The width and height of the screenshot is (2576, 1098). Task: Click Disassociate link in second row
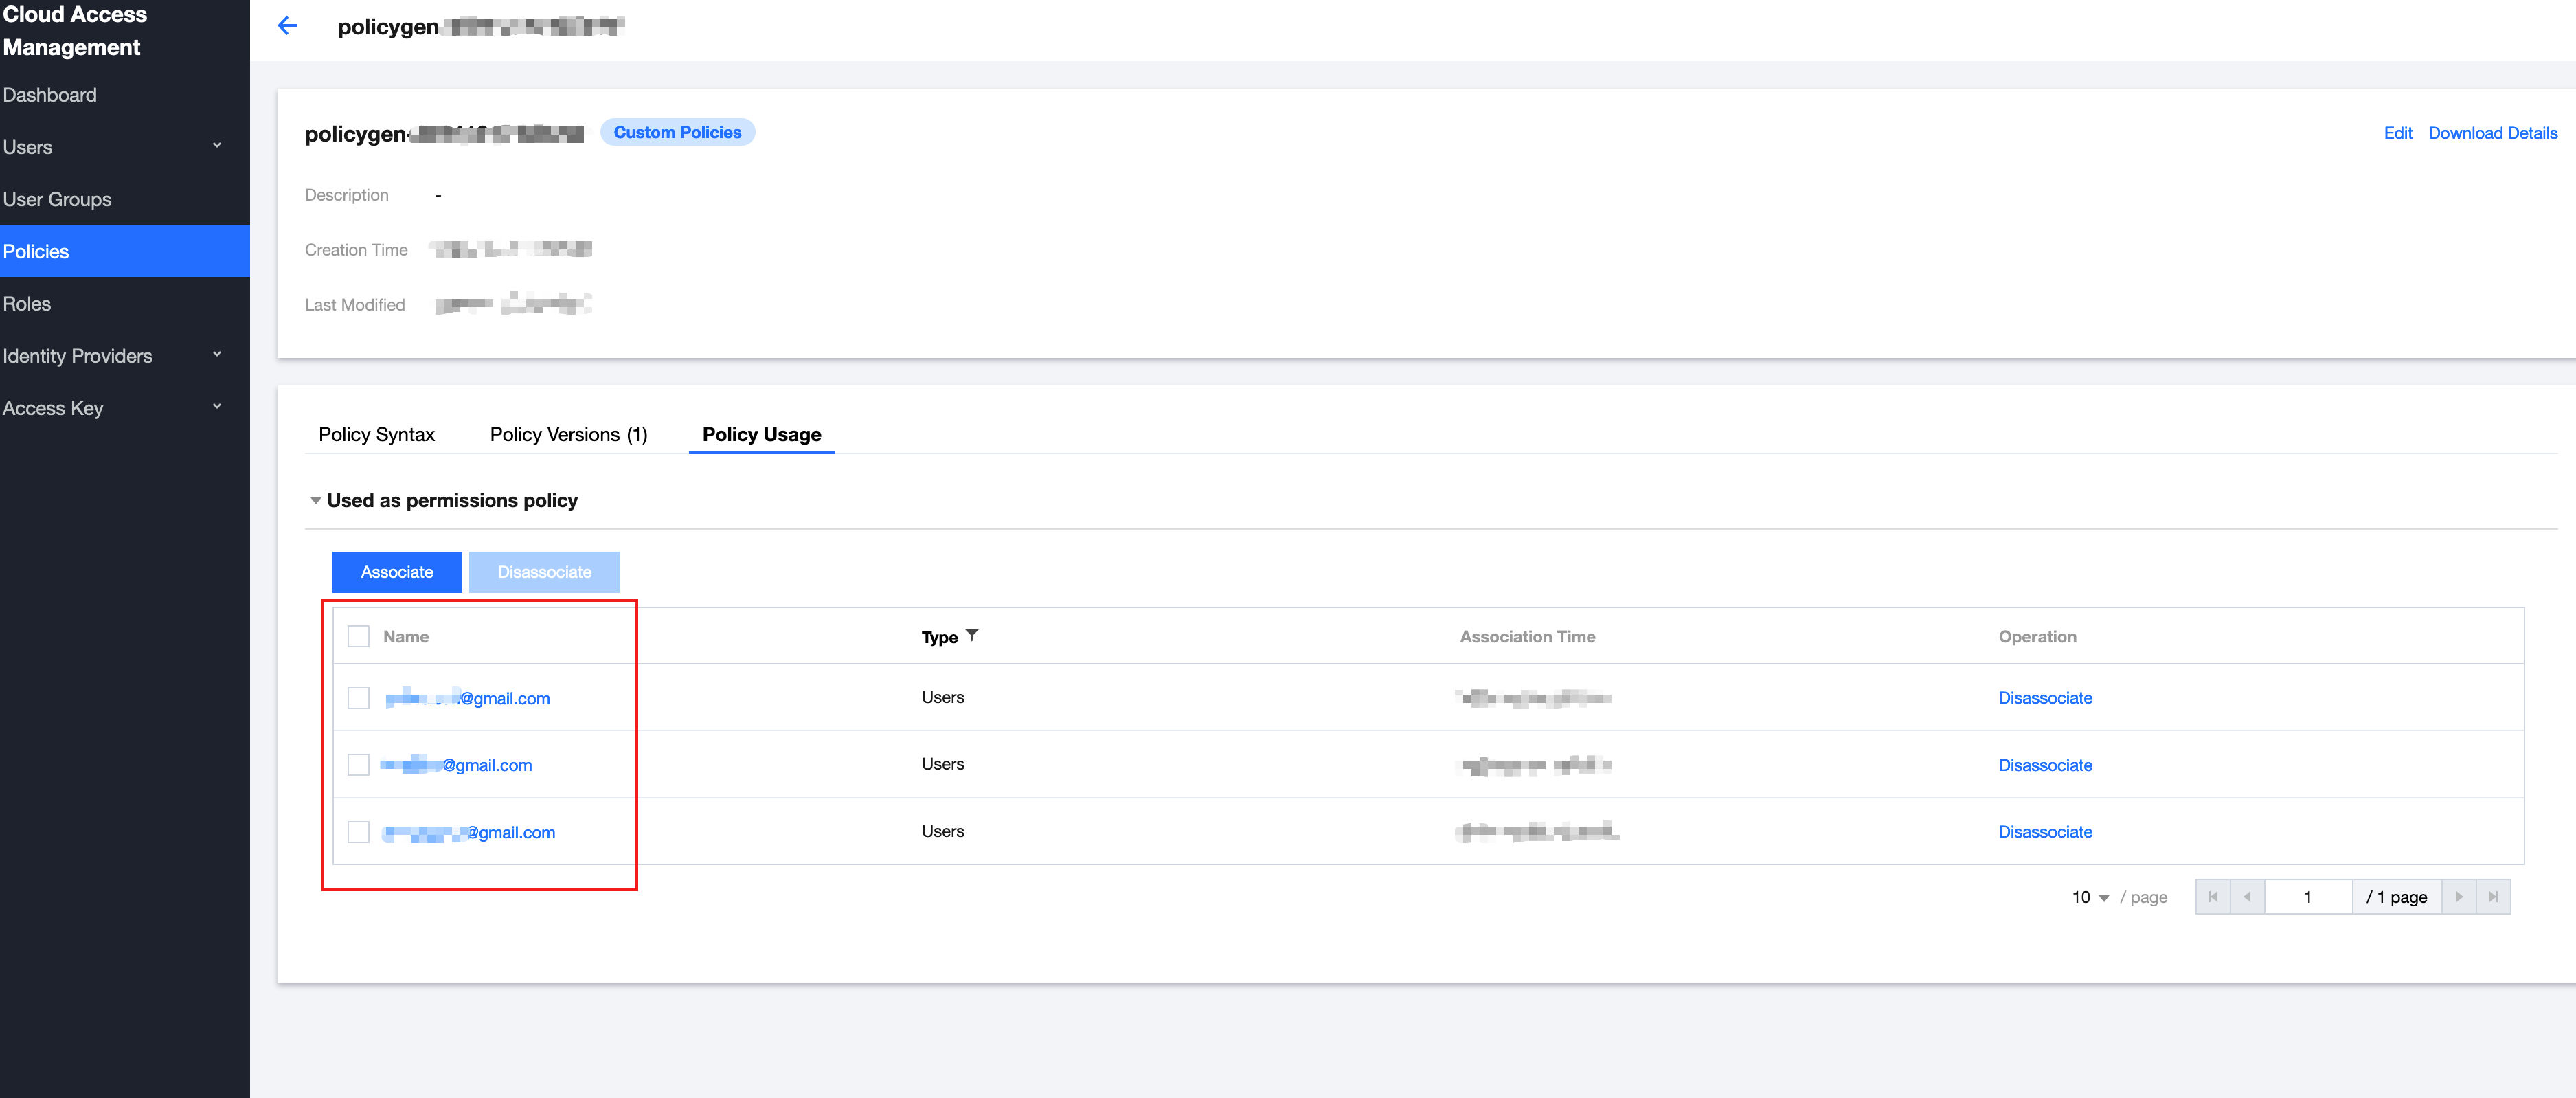click(2044, 765)
